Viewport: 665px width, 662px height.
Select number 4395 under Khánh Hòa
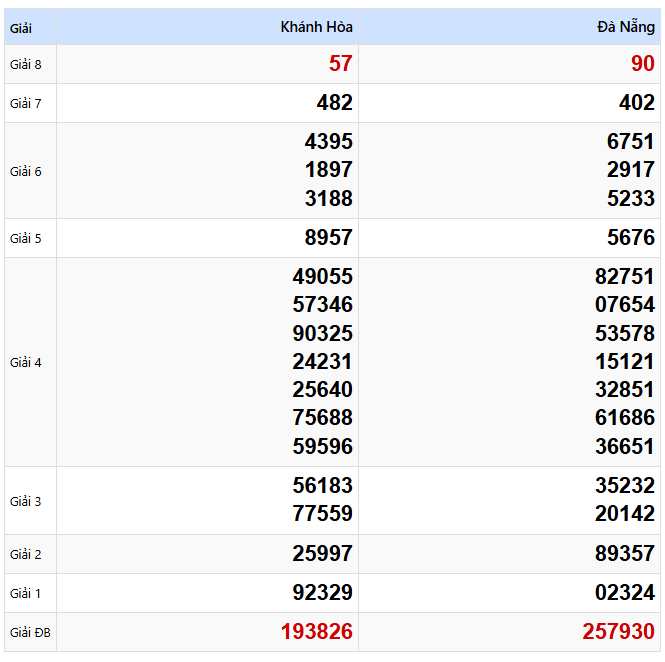point(329,141)
